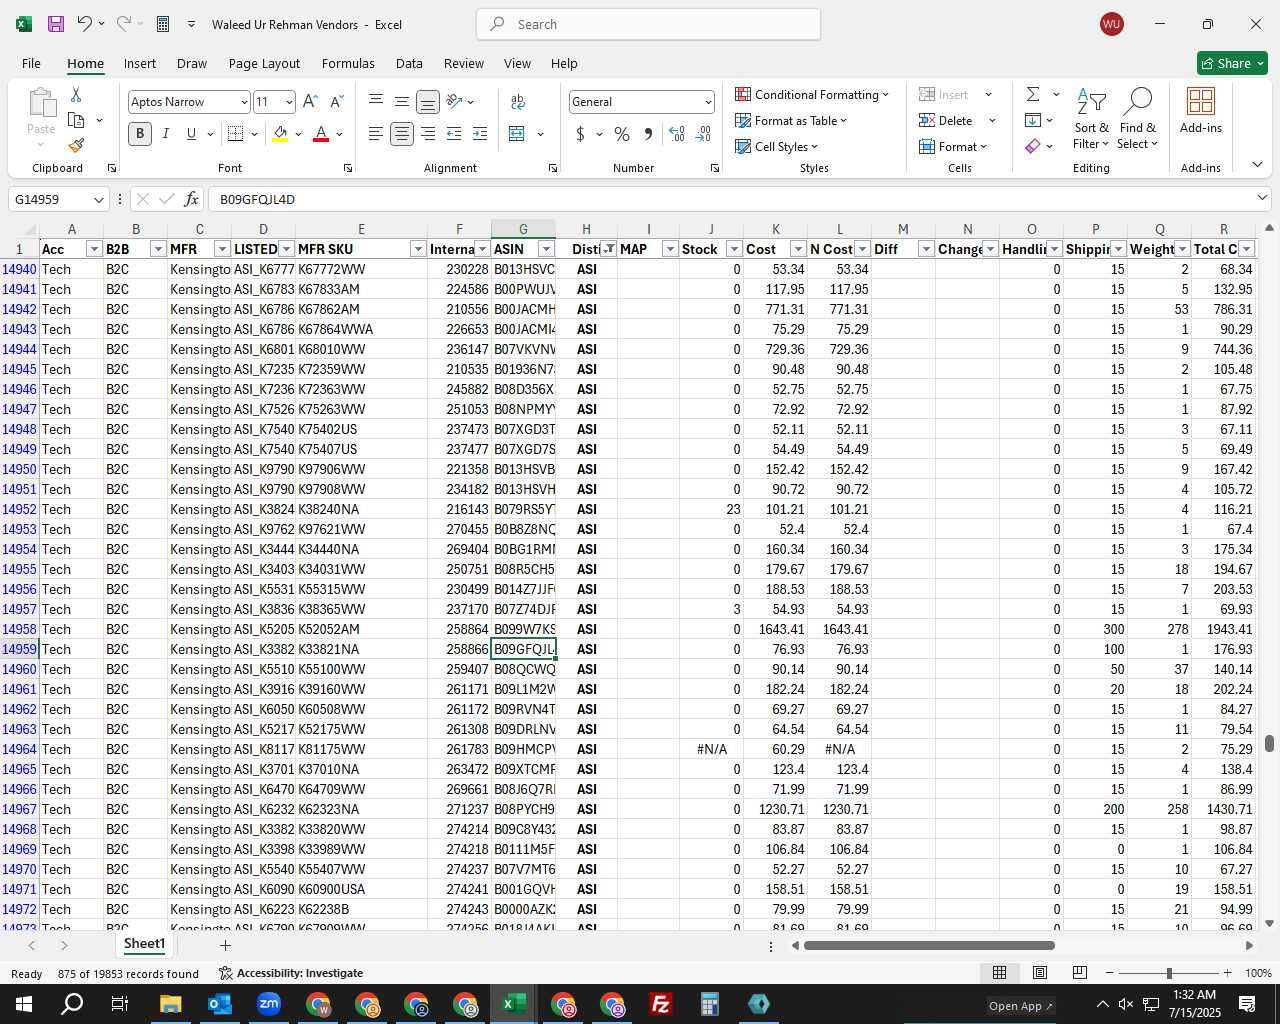Click the Increase Font Size icon

pos(310,102)
